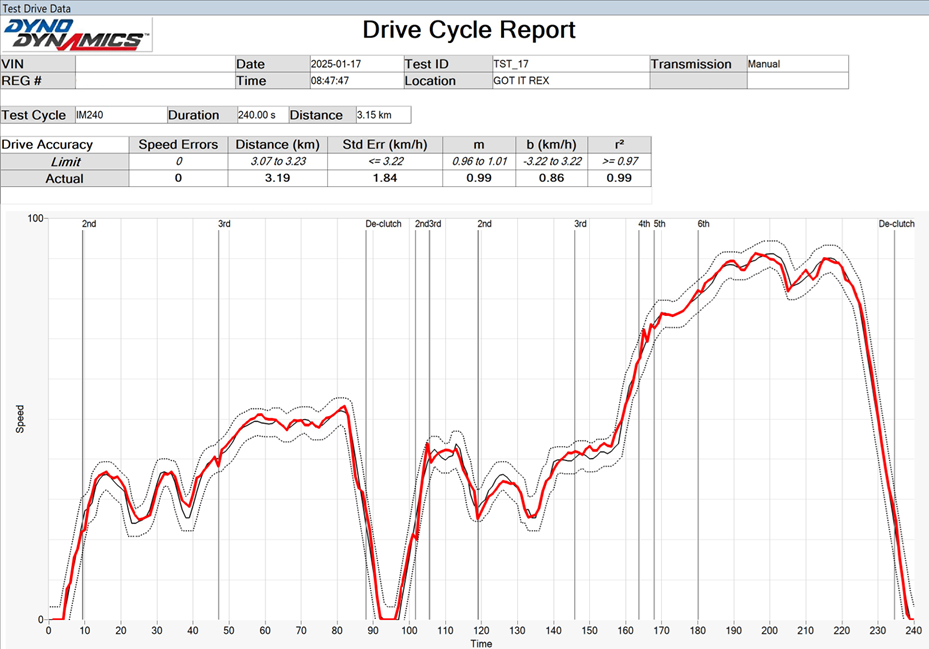
Task: Click the Dyno Dynamics logo
Action: (77, 34)
